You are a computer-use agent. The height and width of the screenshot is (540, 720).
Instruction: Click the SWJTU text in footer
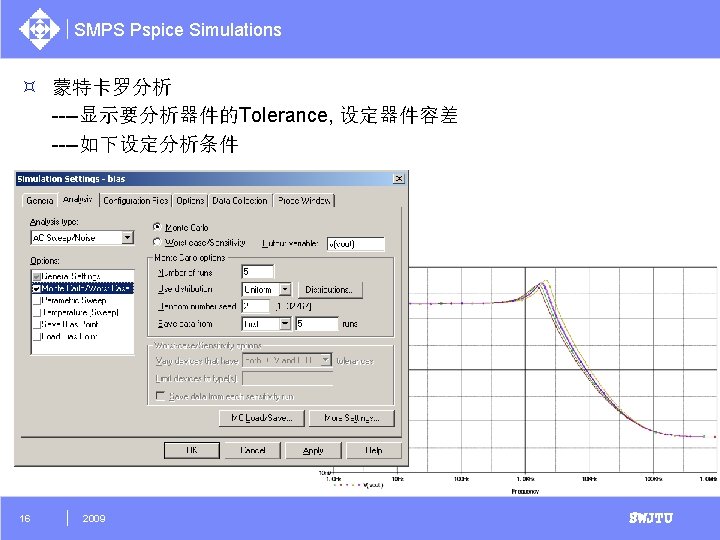(651, 518)
